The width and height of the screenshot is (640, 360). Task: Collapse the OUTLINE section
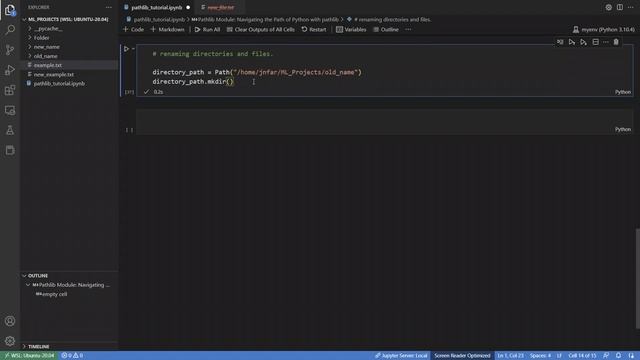pyautogui.click(x=38, y=276)
